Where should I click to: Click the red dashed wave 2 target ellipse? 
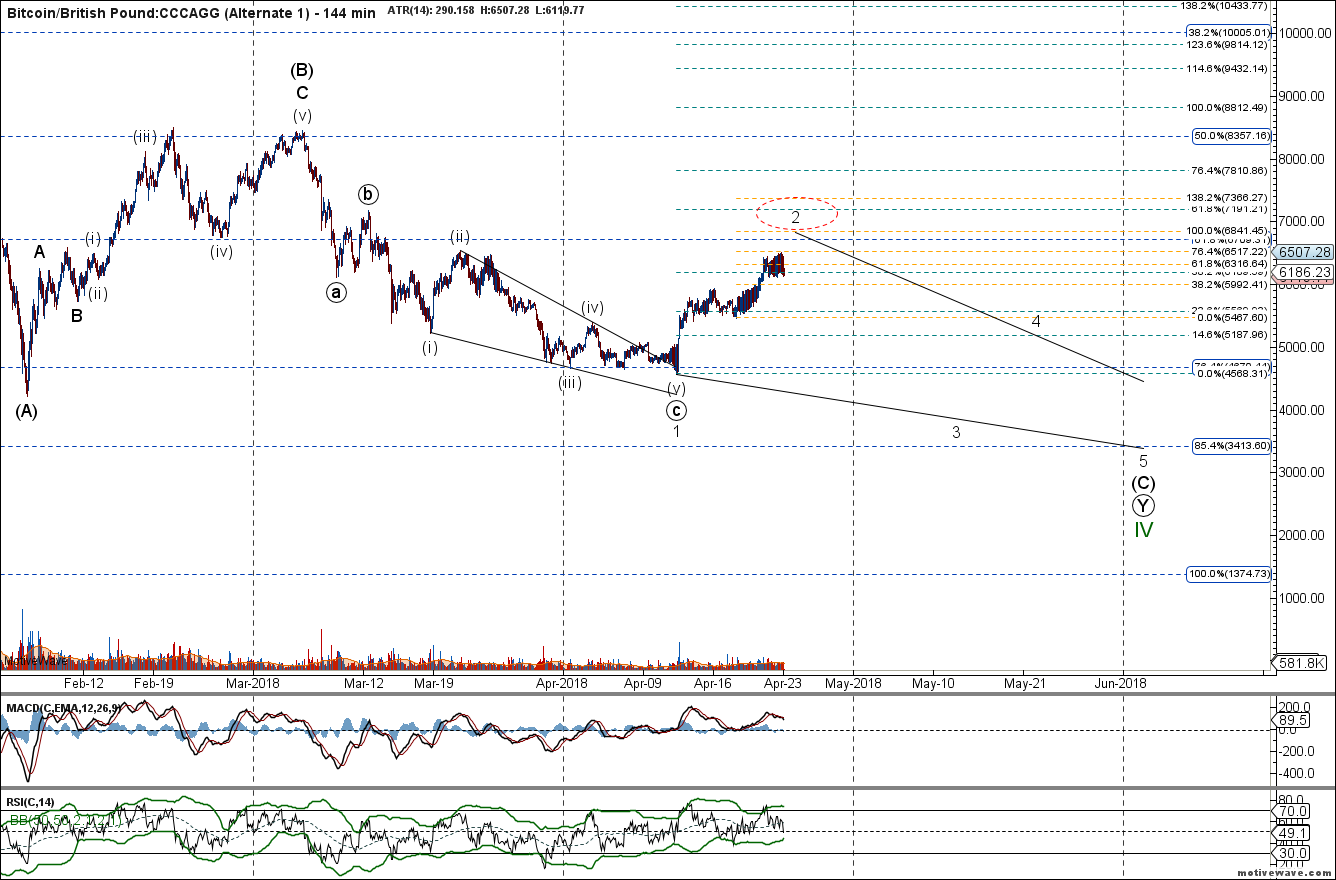click(796, 213)
